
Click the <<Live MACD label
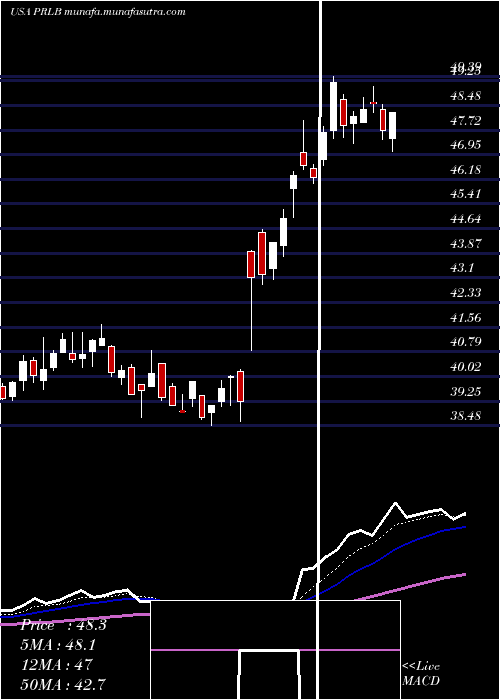tap(421, 674)
